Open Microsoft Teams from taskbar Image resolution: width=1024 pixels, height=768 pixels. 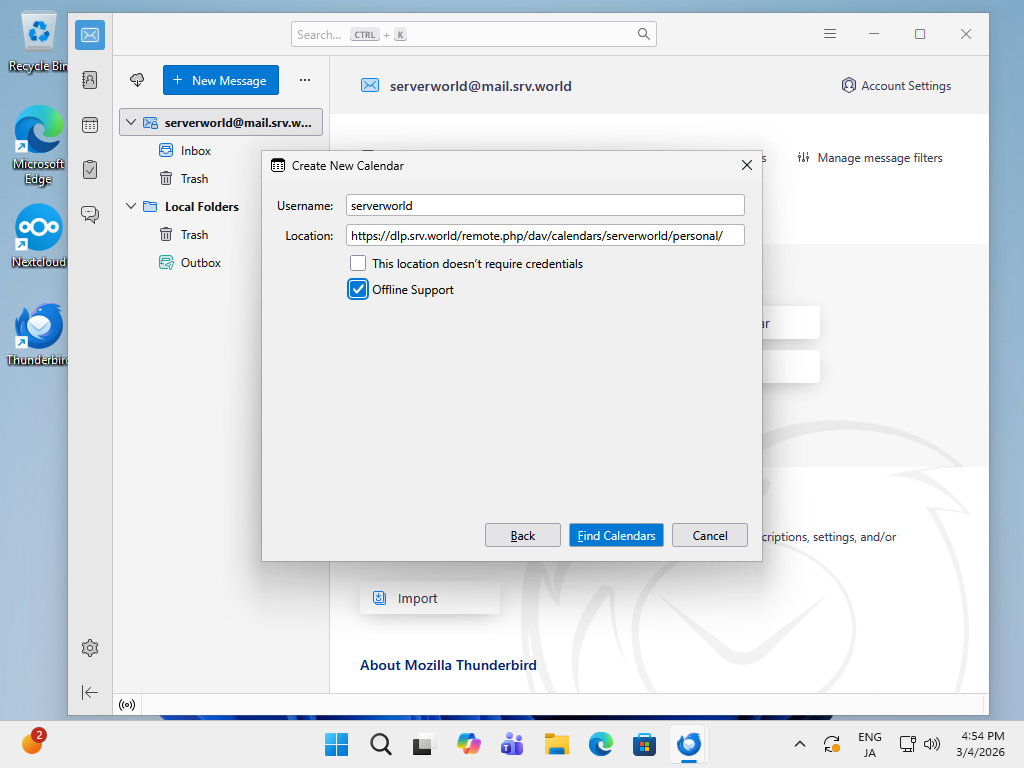point(513,744)
